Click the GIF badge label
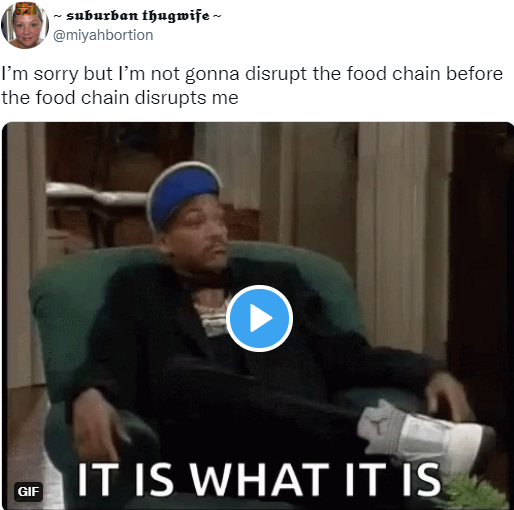This screenshot has width=514, height=510. coord(28,491)
